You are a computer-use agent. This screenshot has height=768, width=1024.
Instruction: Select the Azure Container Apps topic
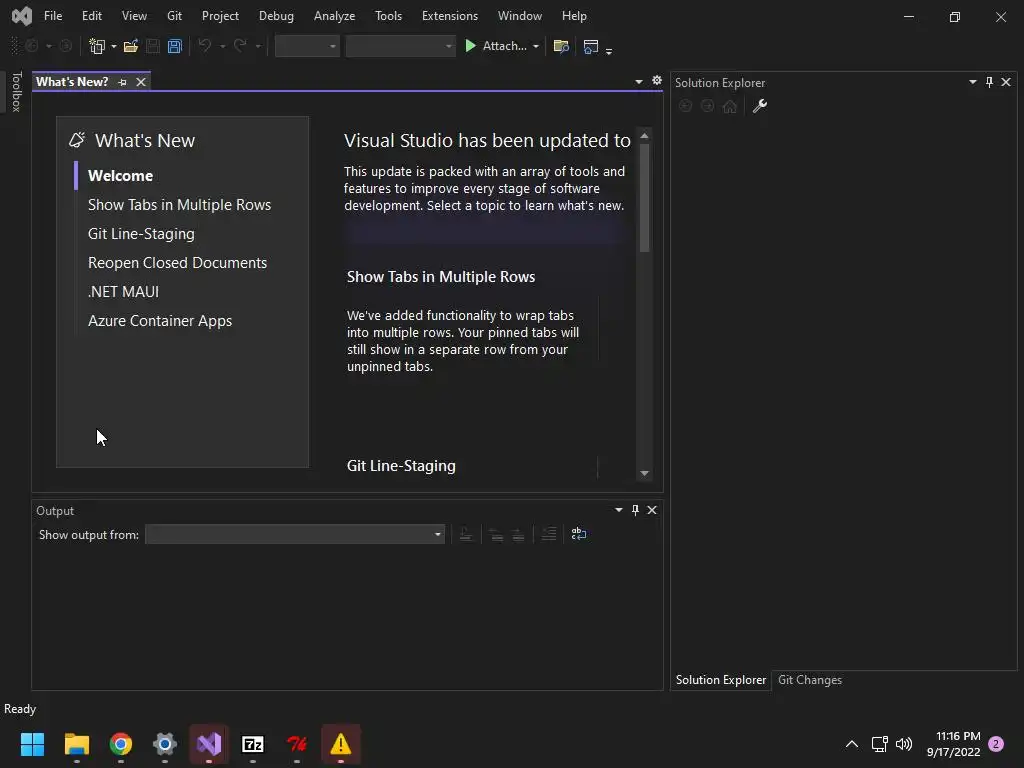[160, 321]
